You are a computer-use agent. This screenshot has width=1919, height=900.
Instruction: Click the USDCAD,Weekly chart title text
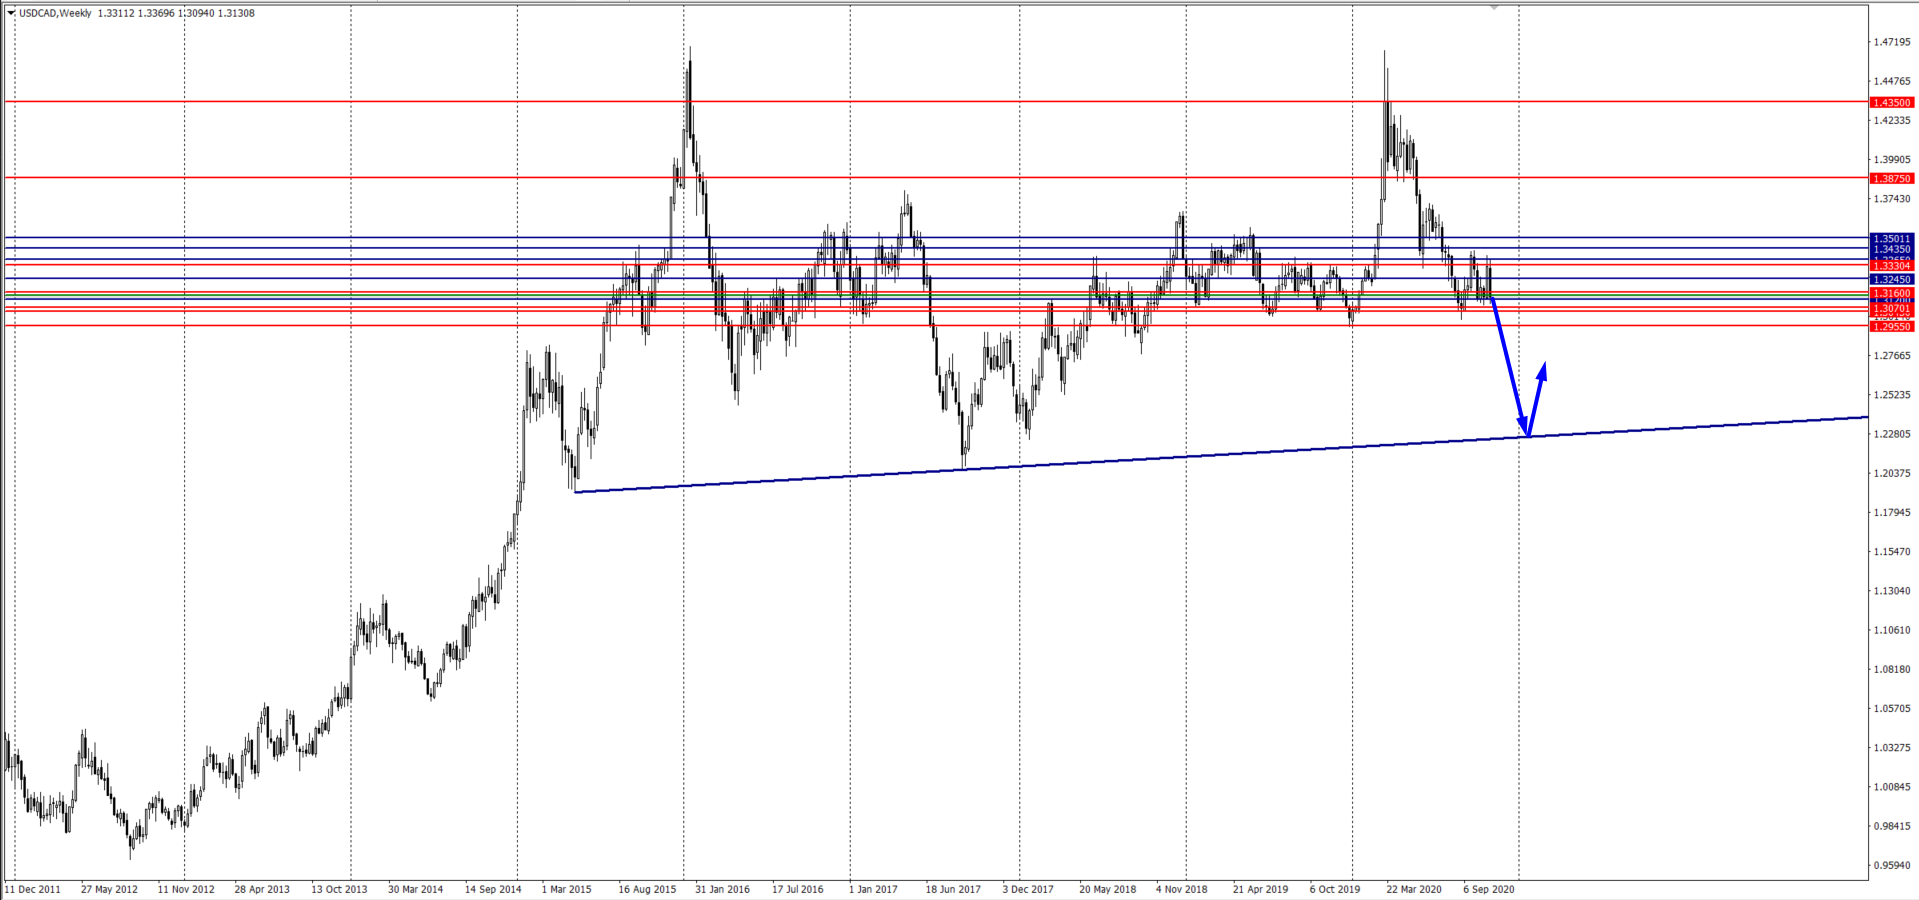56,13
